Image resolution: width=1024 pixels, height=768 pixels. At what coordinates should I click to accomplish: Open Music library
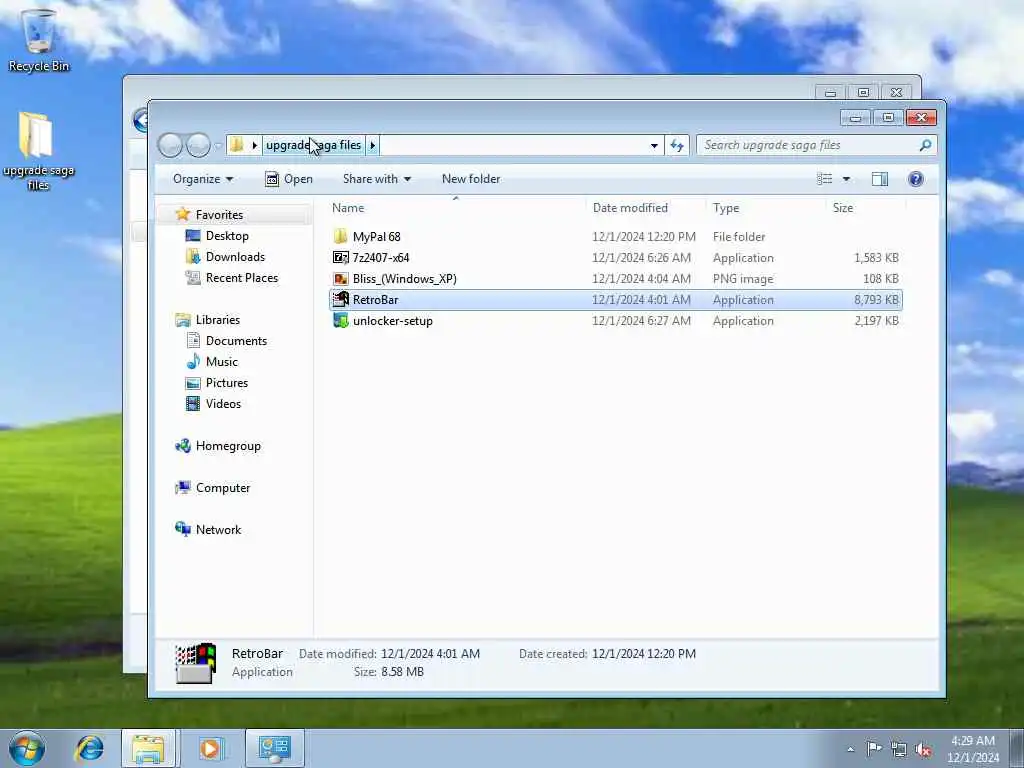221,362
